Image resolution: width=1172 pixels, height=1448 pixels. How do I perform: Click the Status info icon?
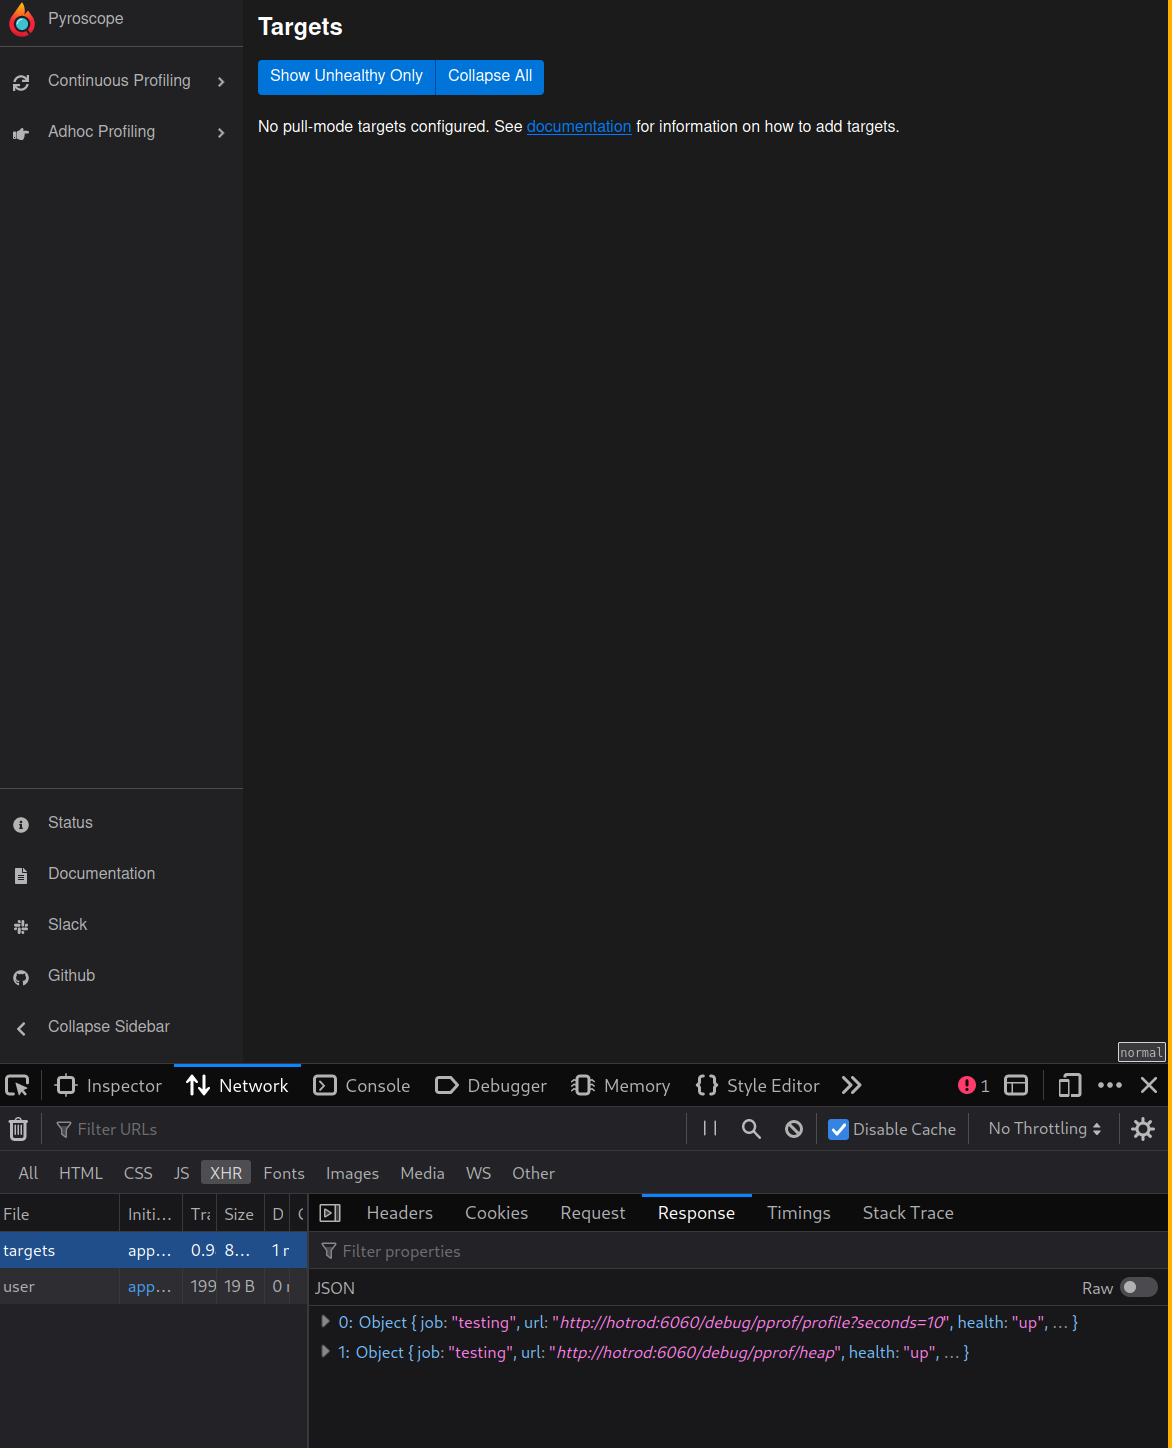coord(21,823)
